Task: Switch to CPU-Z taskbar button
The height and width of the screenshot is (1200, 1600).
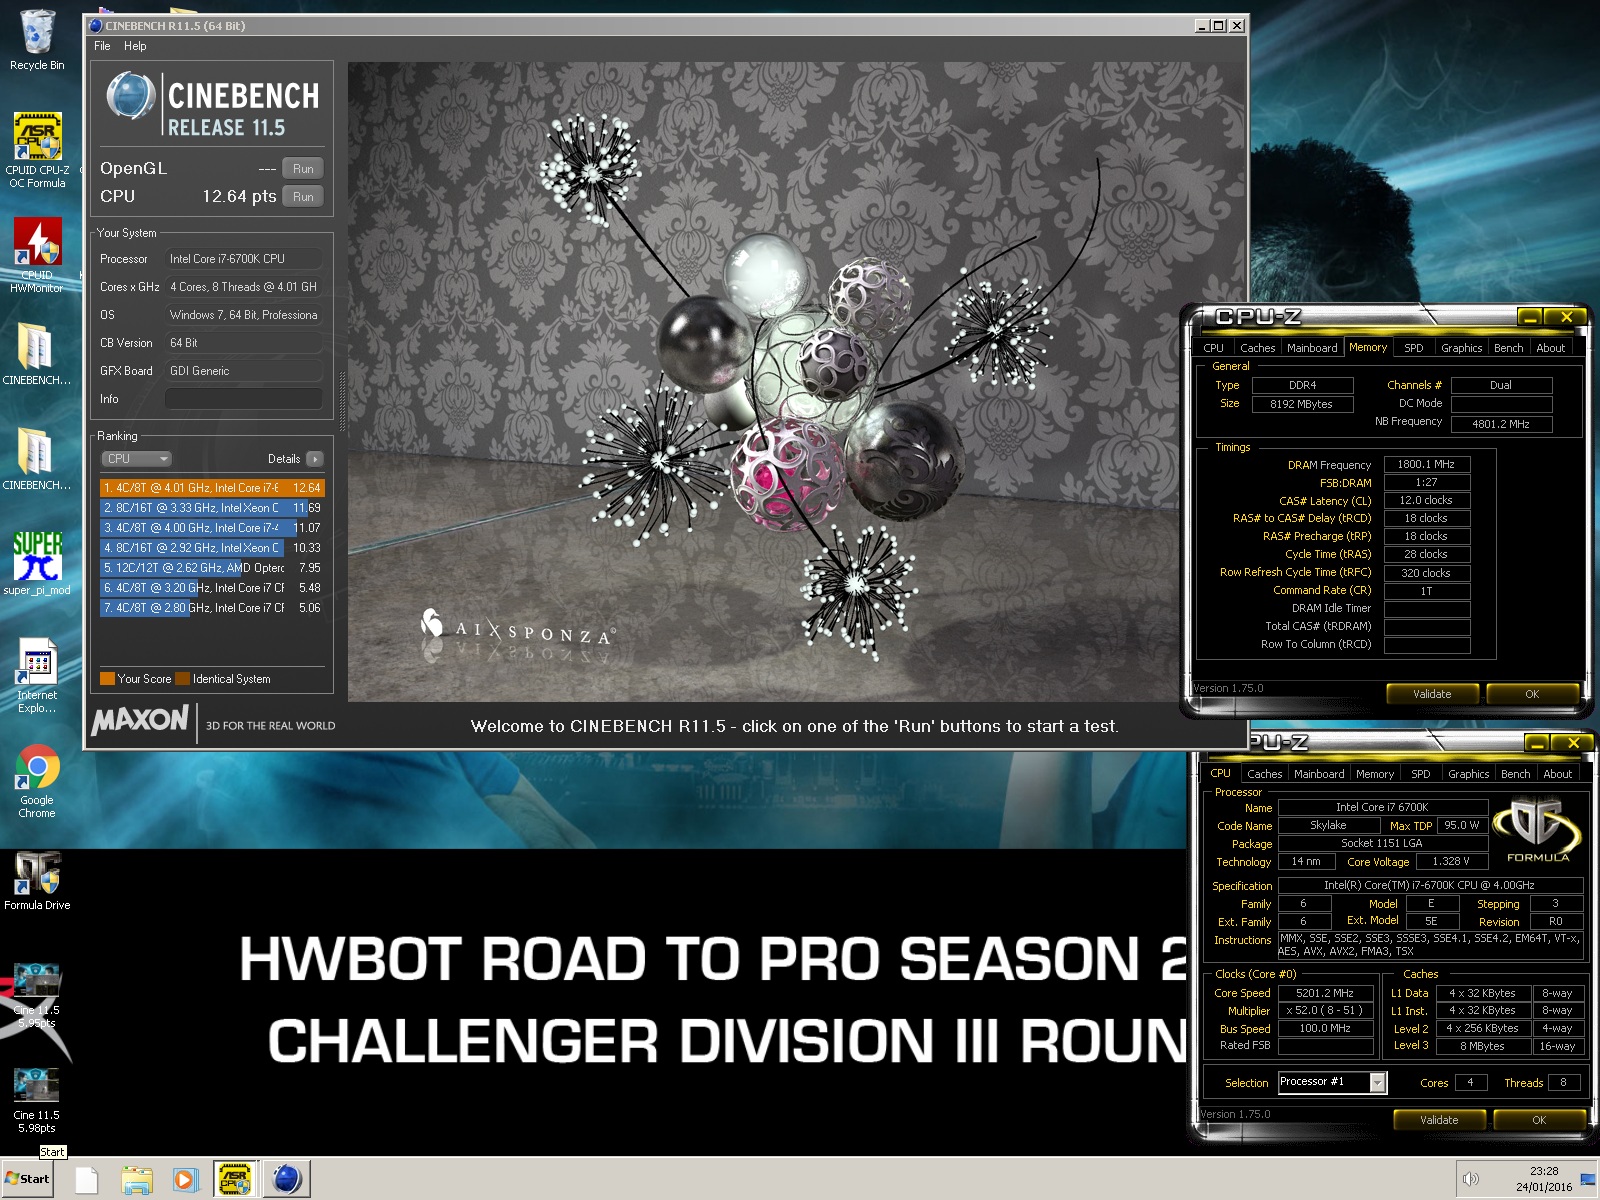Action: click(235, 1180)
